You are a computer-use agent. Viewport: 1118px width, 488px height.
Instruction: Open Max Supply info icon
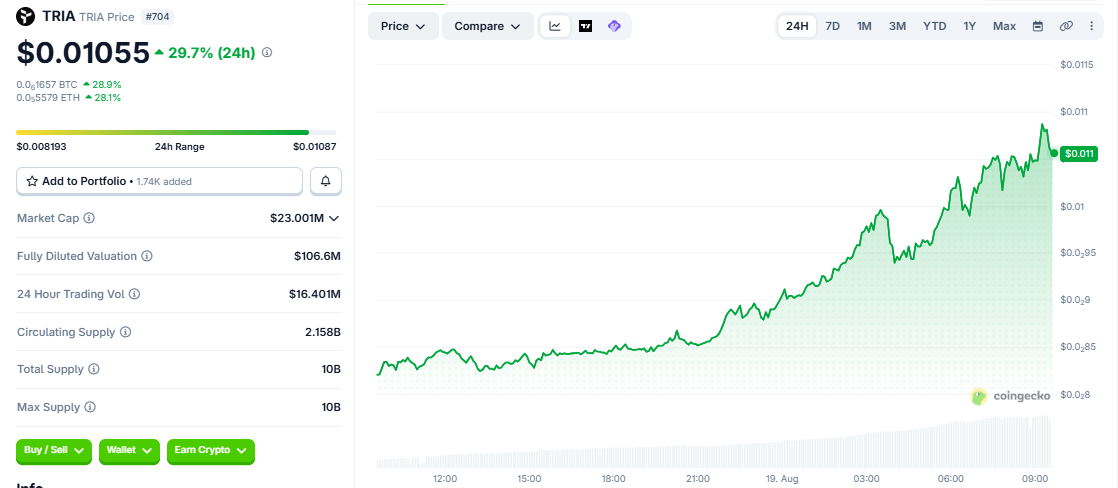pyautogui.click(x=90, y=407)
